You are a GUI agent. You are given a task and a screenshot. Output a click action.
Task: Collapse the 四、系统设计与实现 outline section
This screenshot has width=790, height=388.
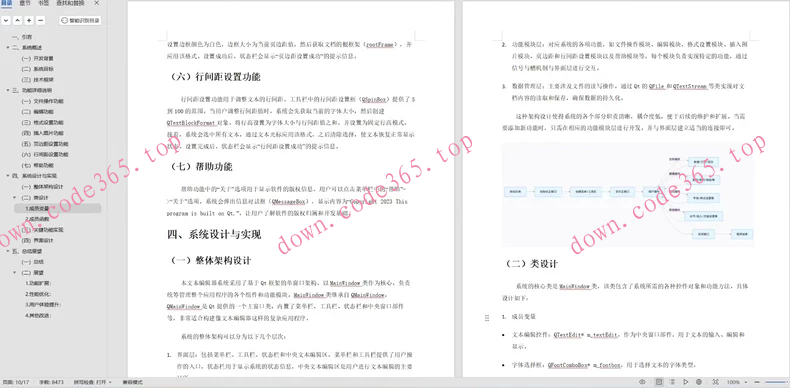[x=8, y=176]
